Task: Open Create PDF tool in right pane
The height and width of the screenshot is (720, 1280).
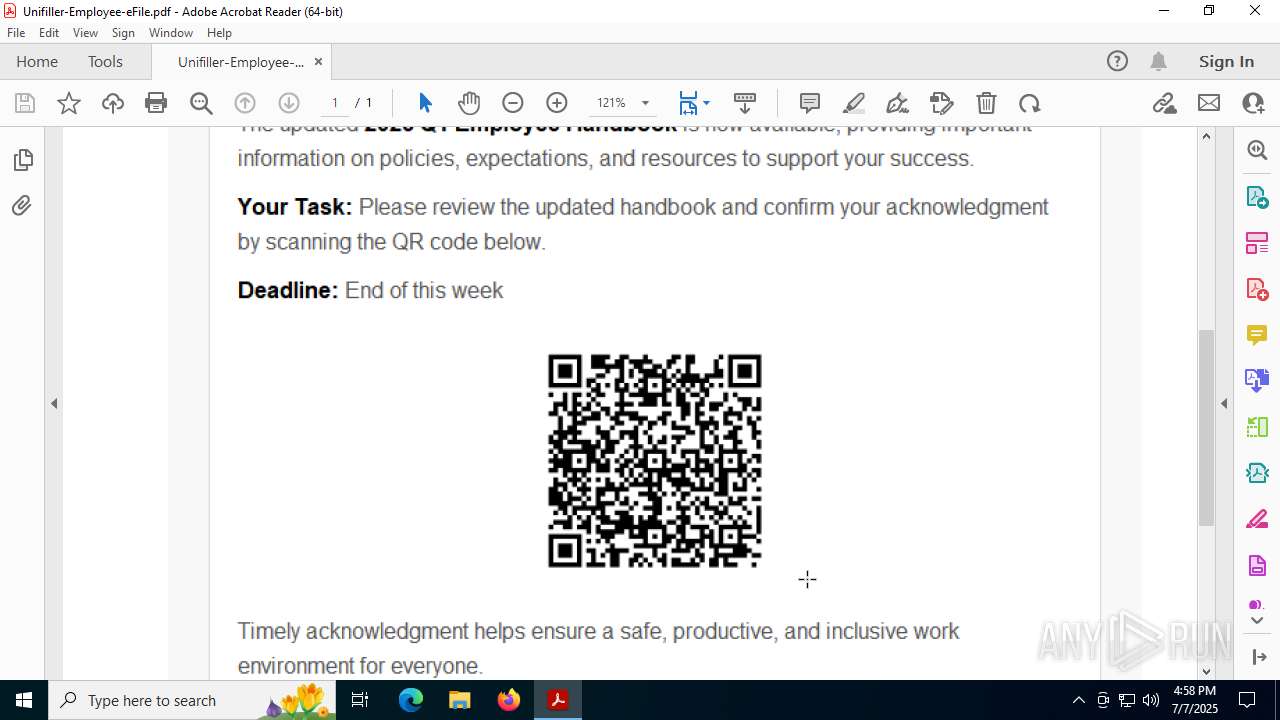Action: pyautogui.click(x=1257, y=289)
